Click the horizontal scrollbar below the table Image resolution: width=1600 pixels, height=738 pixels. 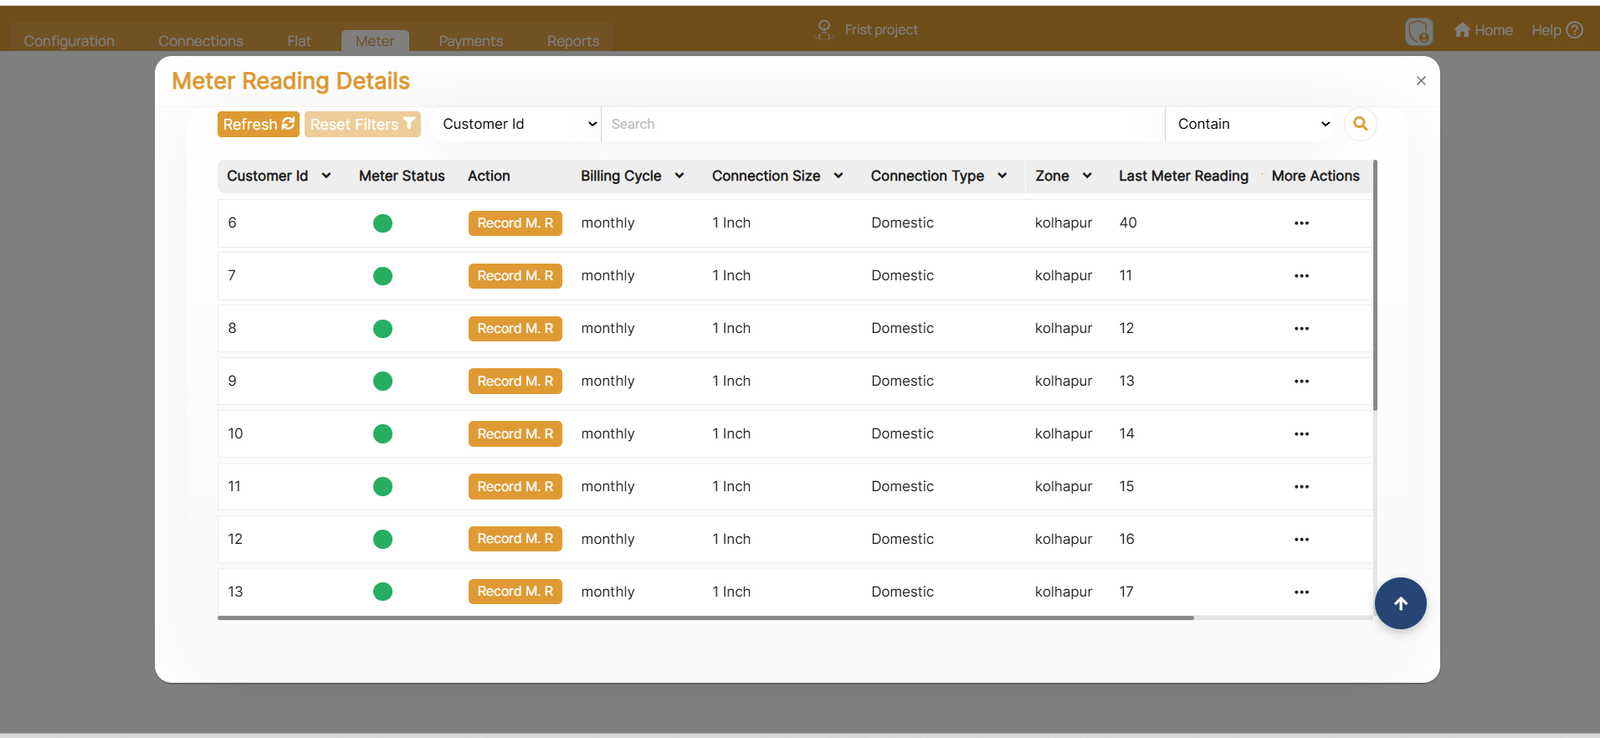[705, 618]
